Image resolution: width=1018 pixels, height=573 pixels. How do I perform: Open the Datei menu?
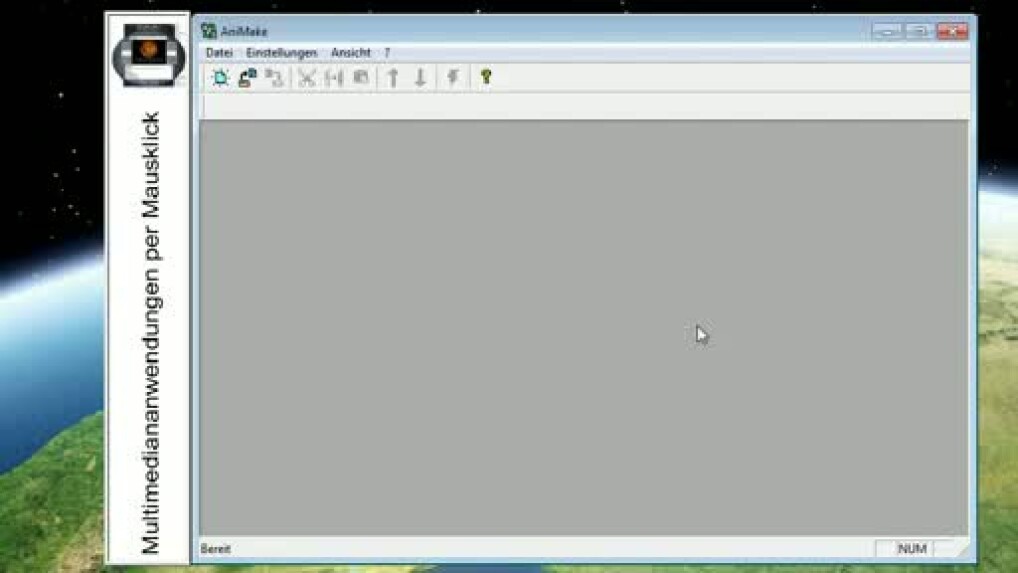point(218,53)
